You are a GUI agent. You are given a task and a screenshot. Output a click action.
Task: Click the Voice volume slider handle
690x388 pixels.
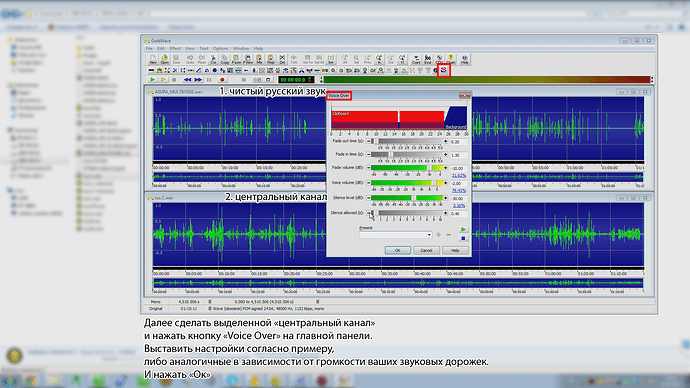click(434, 183)
